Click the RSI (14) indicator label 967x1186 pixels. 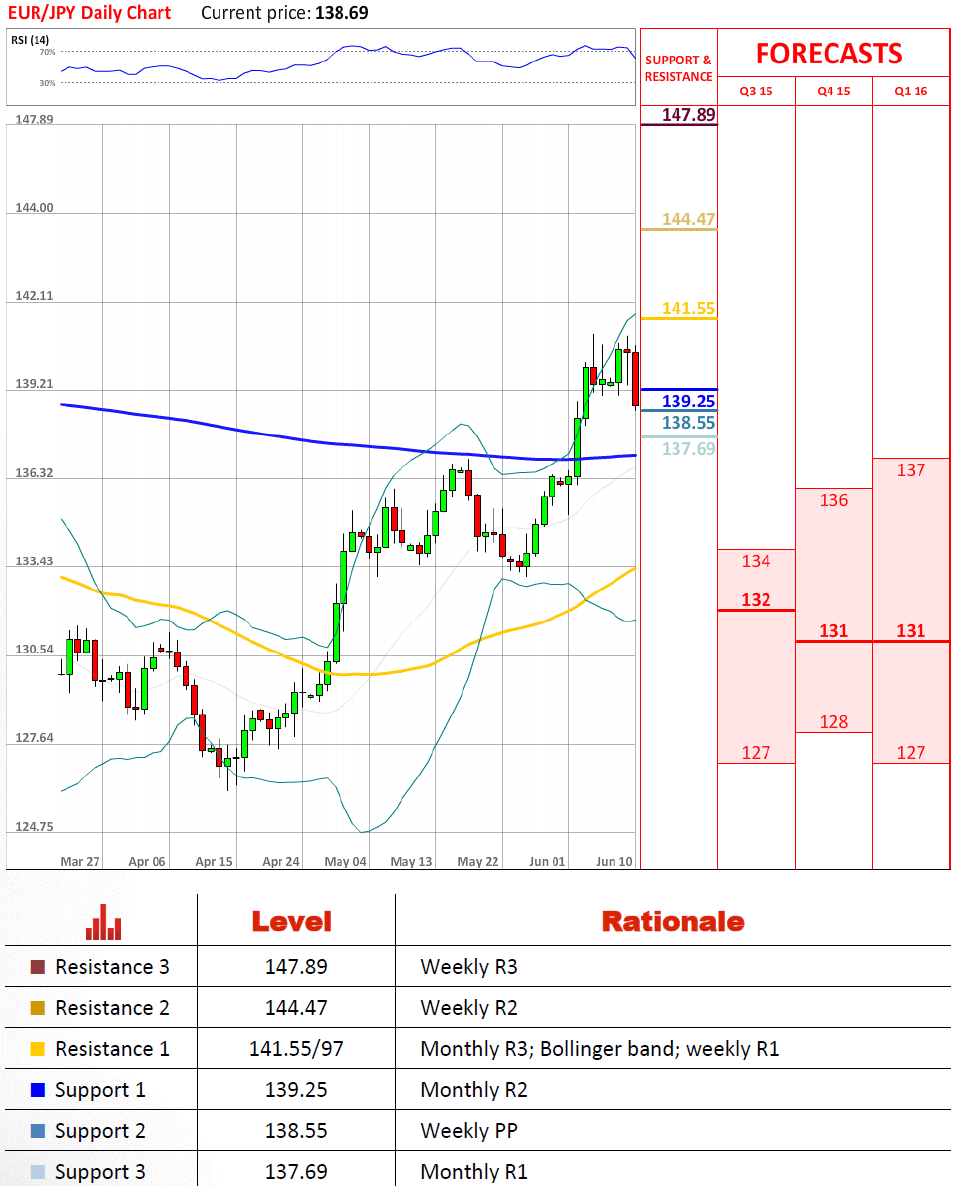tap(30, 39)
